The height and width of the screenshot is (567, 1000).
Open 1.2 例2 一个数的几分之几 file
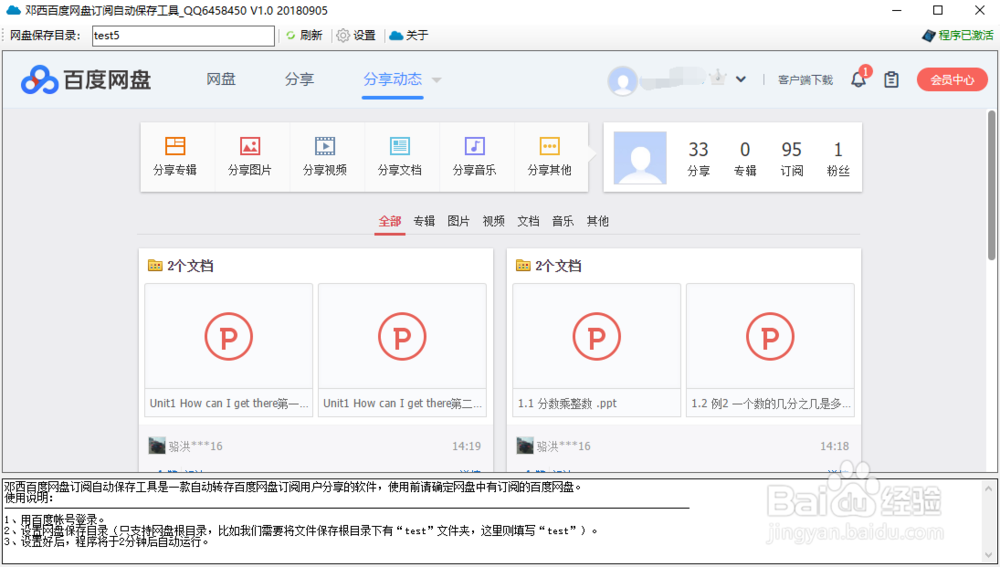[x=770, y=350]
